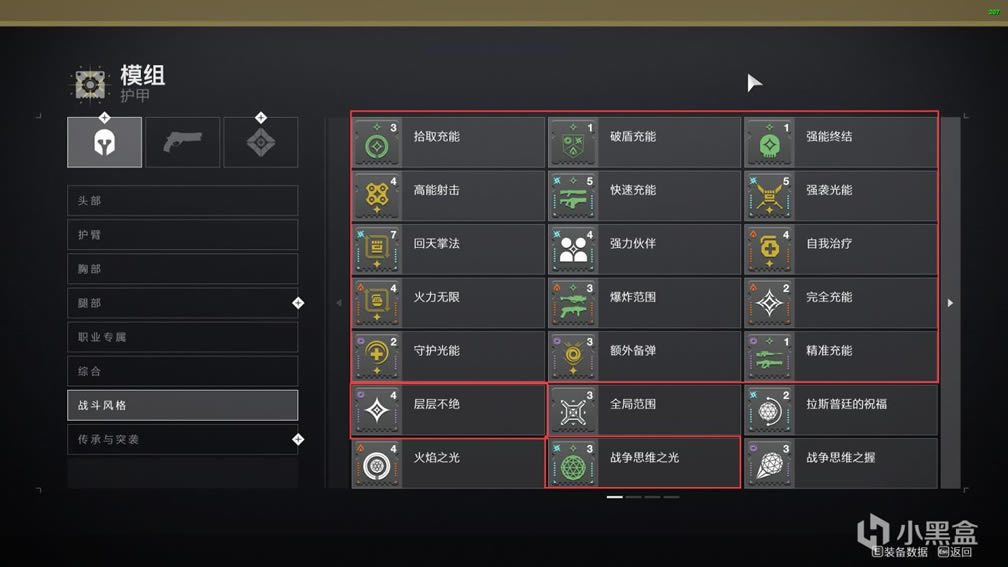Click the first page indicator dash
Screen dimensions: 1008x567
pyautogui.click(x=615, y=497)
